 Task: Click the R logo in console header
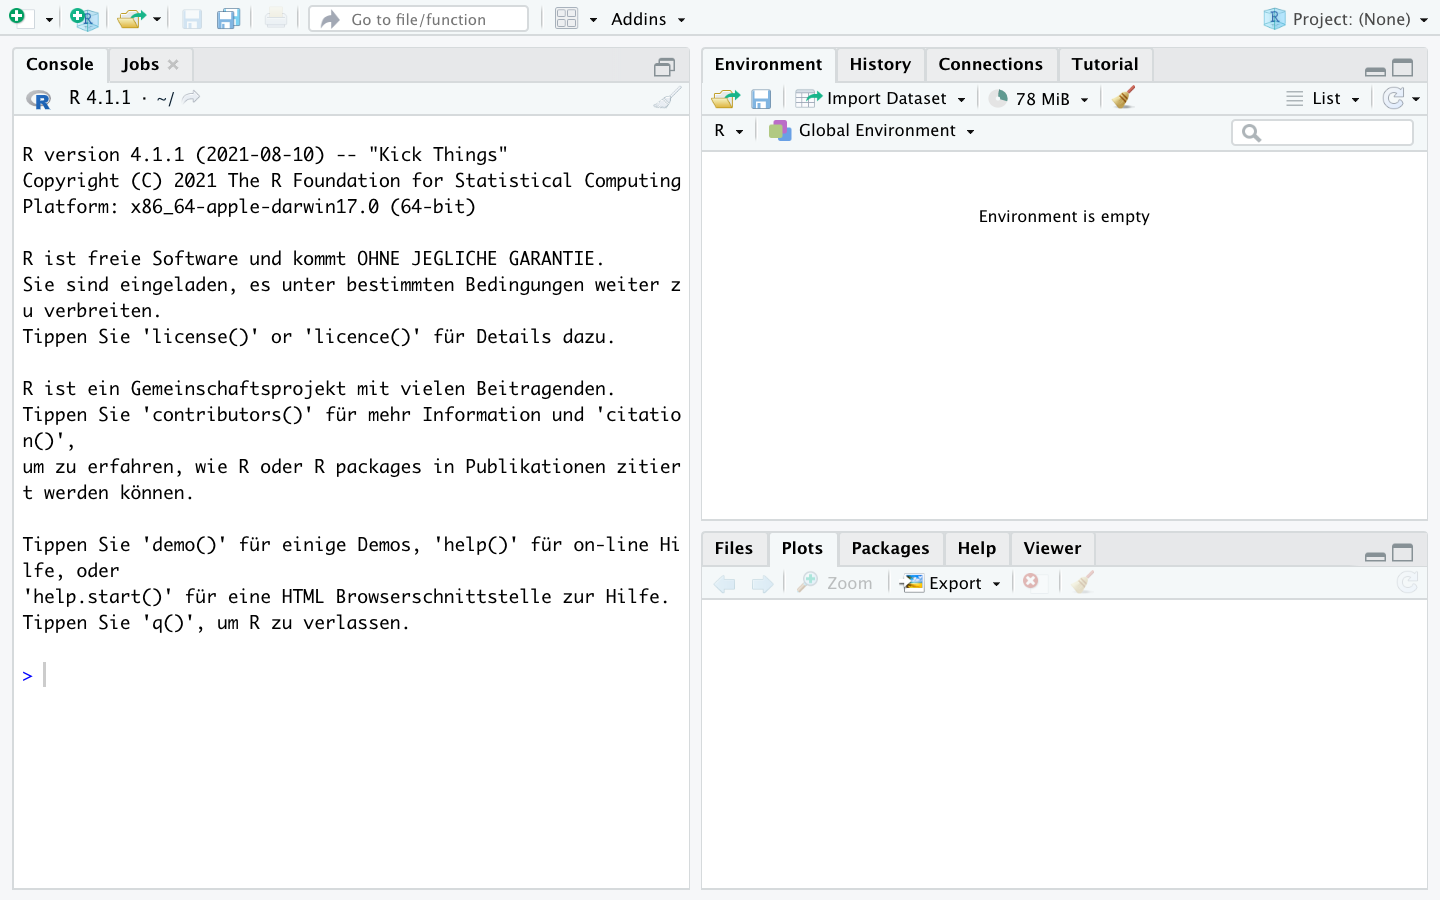39,98
